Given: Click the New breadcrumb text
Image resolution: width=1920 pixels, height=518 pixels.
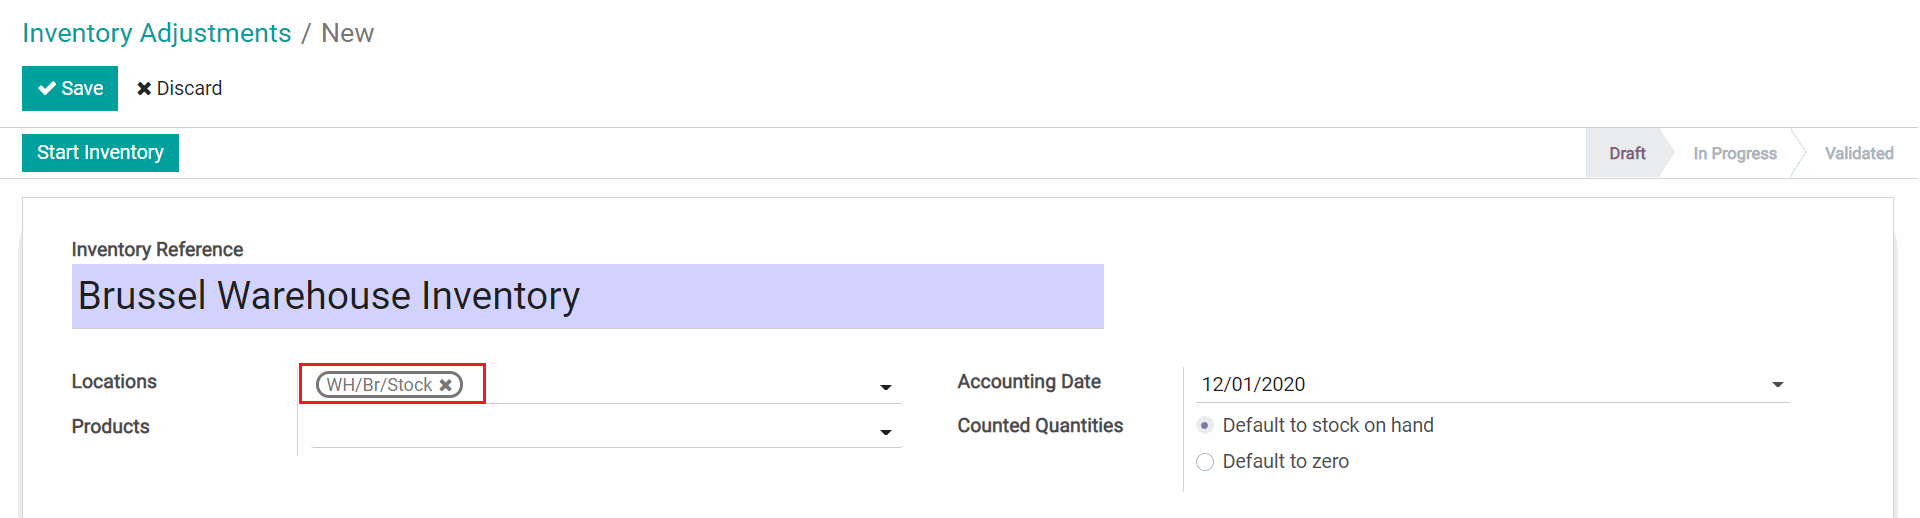Looking at the screenshot, I should 347,33.
